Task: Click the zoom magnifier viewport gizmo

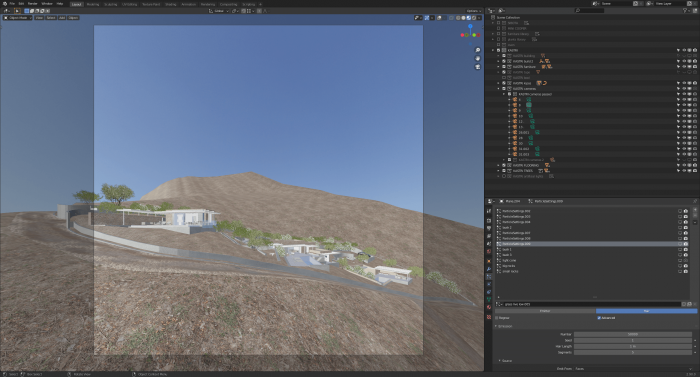Action: pyautogui.click(x=478, y=50)
